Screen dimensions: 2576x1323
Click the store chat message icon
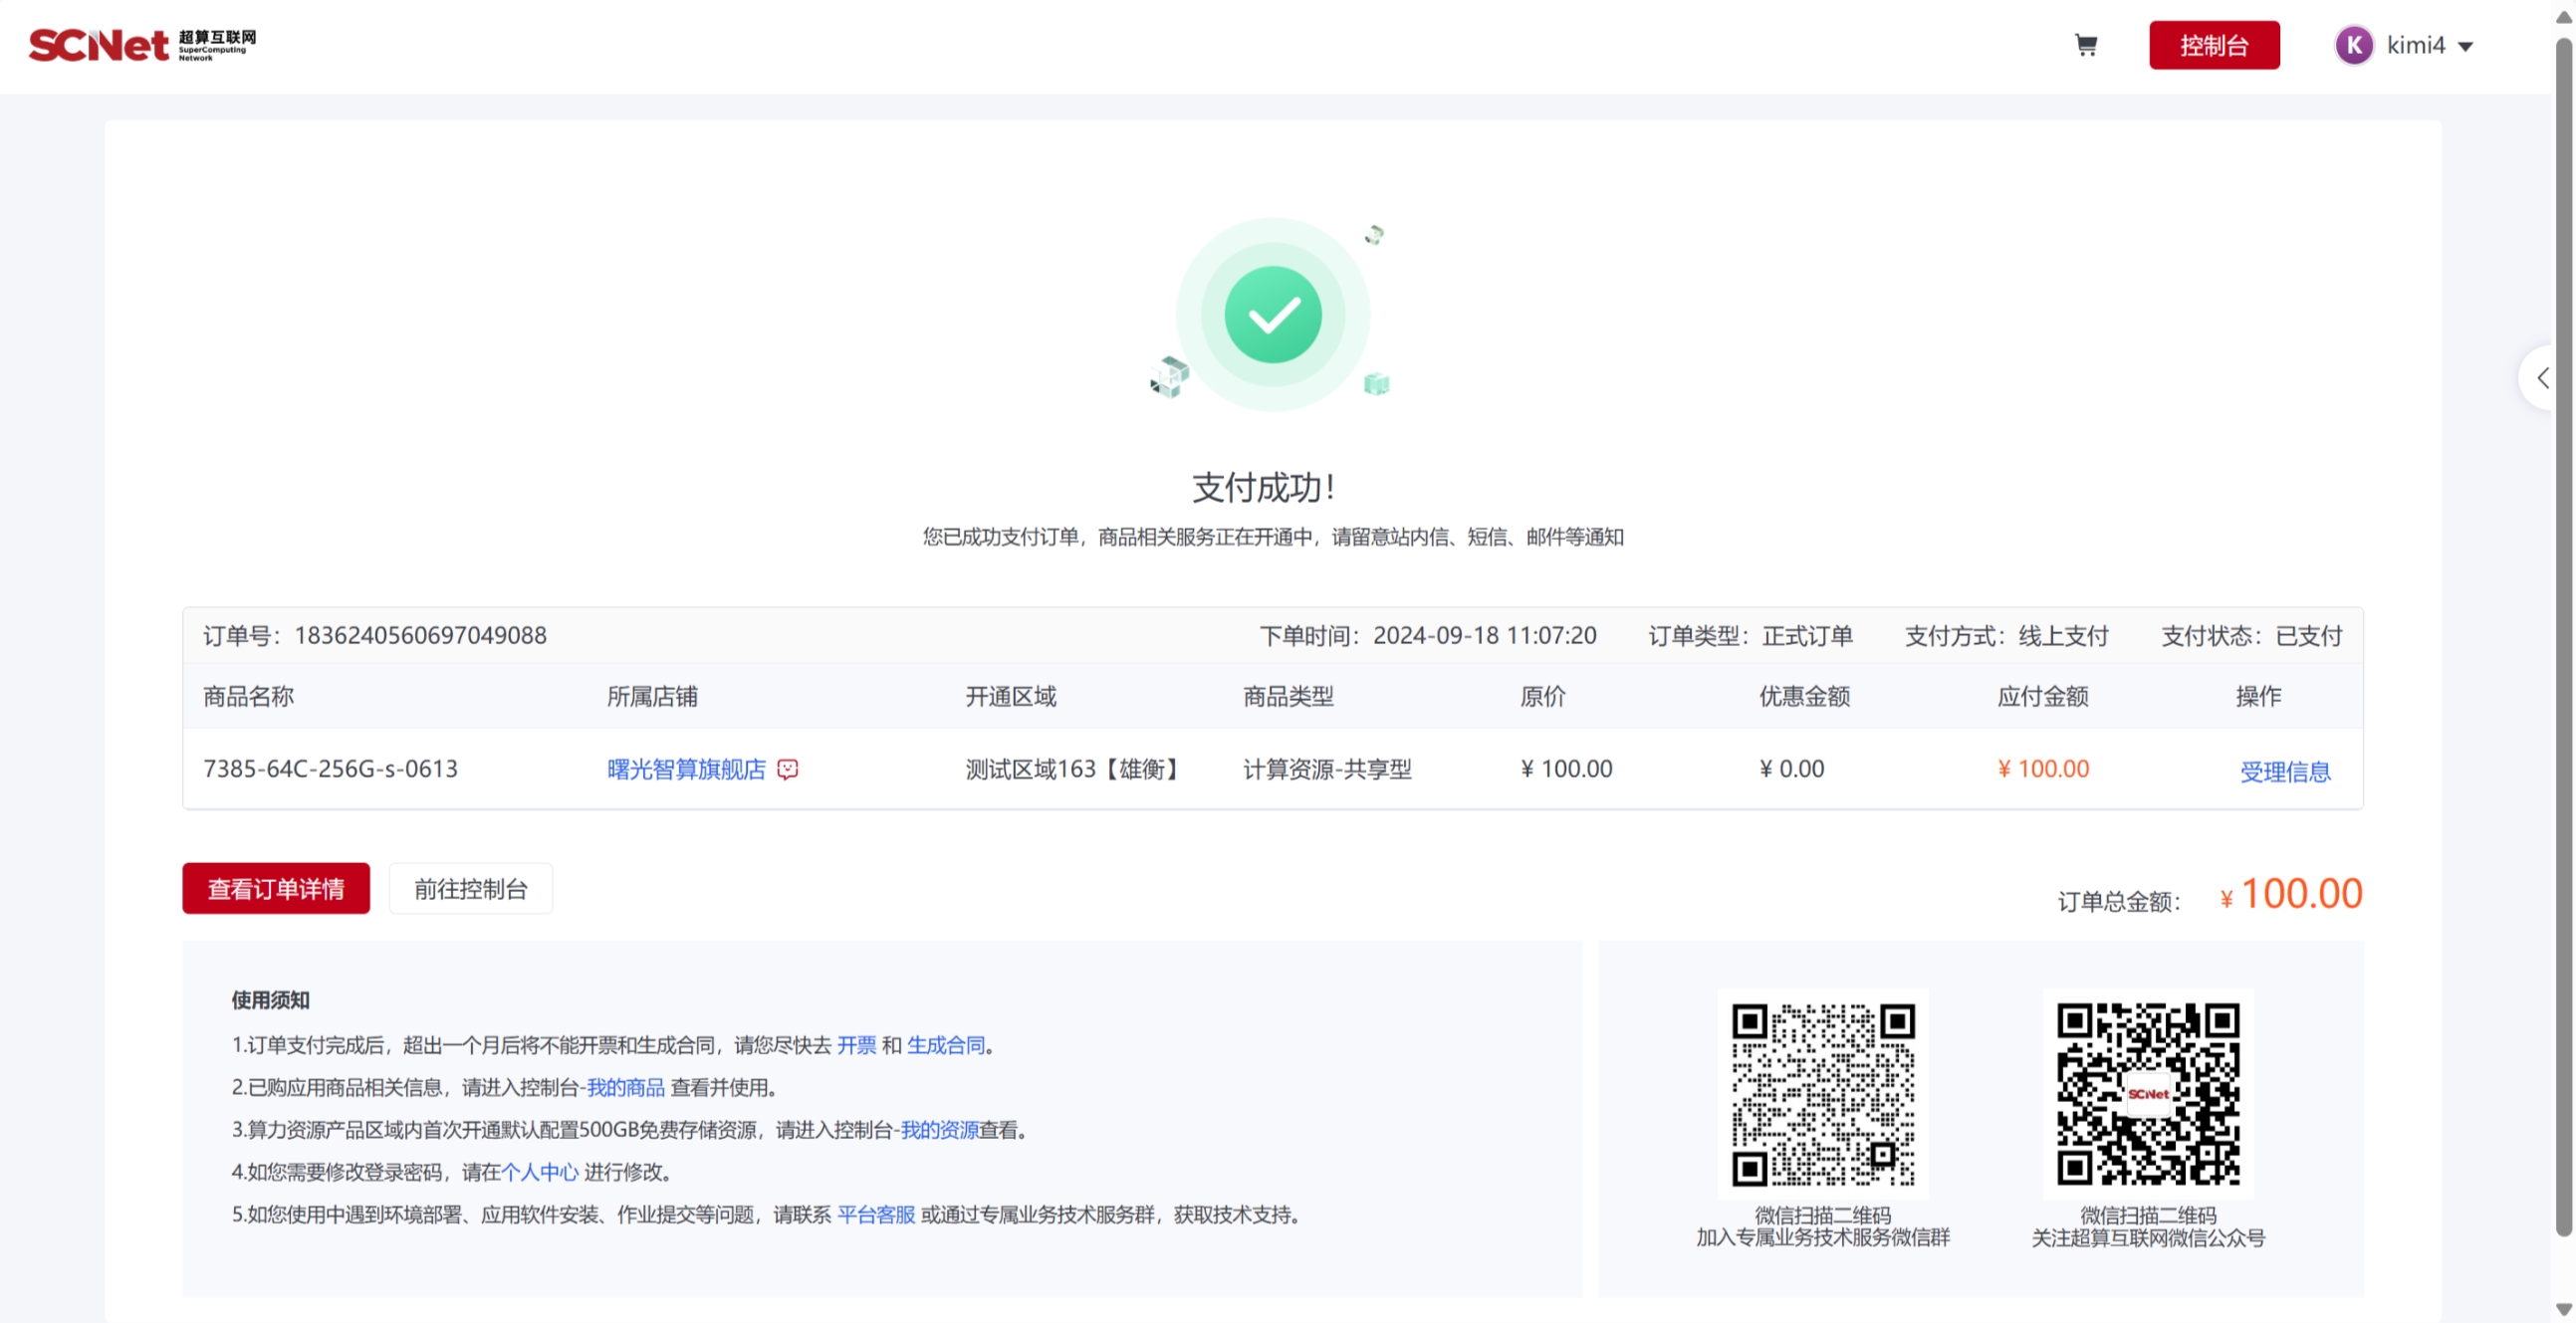tap(788, 769)
